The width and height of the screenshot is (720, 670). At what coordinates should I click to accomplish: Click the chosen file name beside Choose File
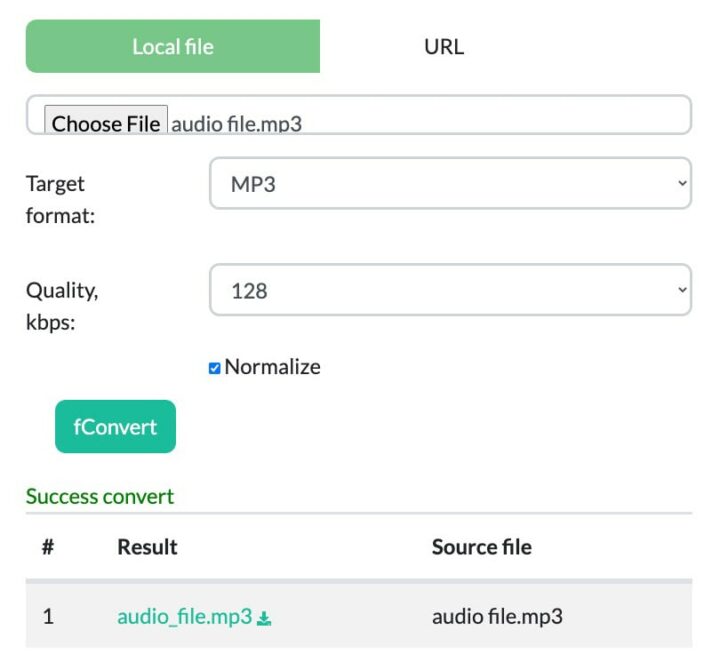coord(236,124)
